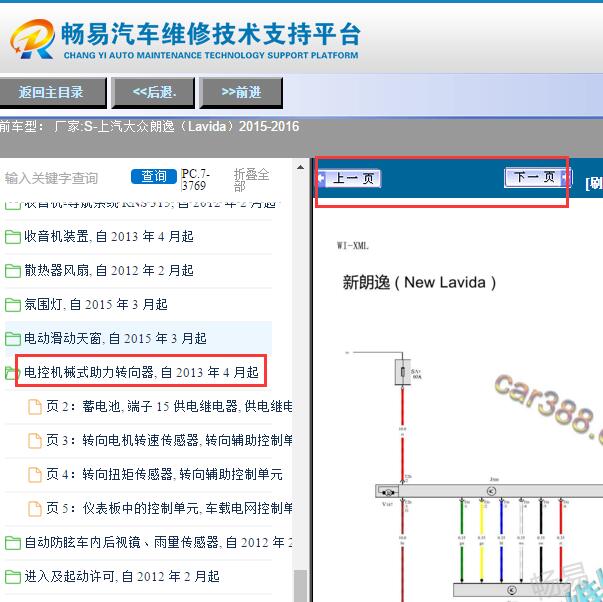This screenshot has height=602, width=603.
Task: Open 页 5：仪表板中的控制单元 page
Action: (169, 508)
